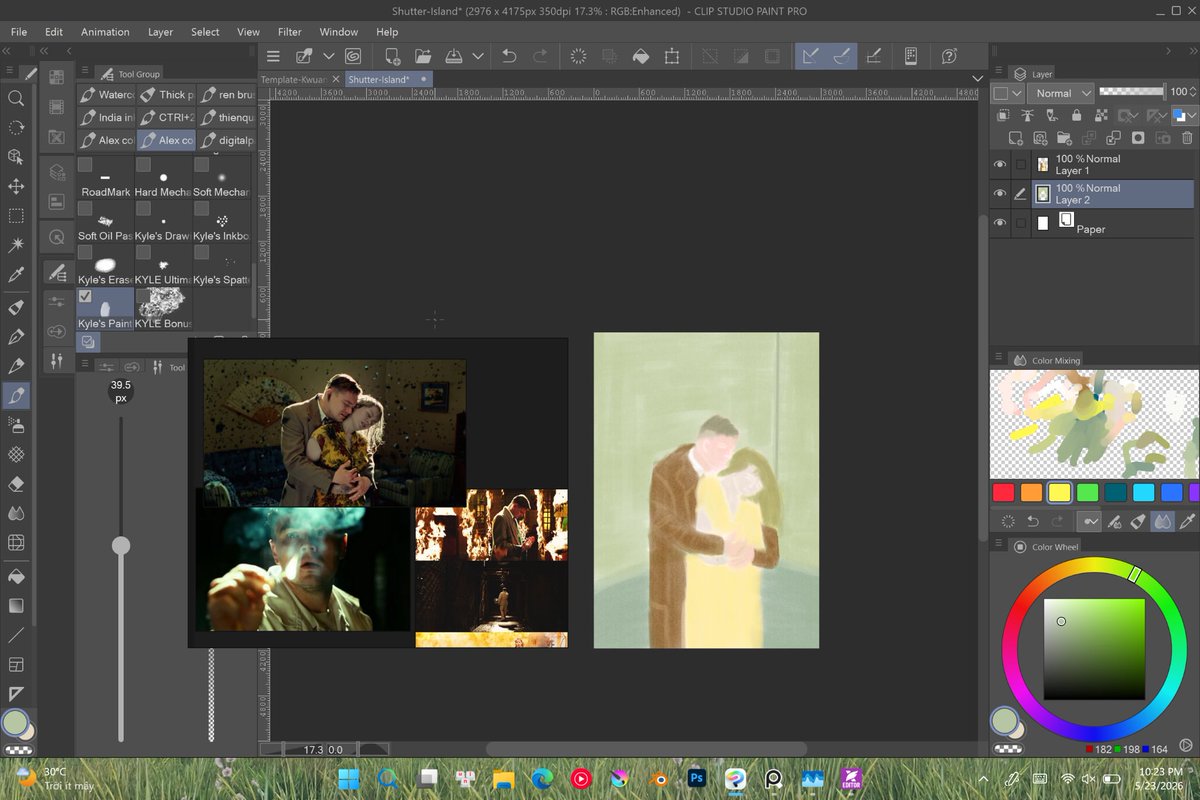Select the Fill bucket tool in left toolbar
This screenshot has height=800, width=1200.
[16, 577]
